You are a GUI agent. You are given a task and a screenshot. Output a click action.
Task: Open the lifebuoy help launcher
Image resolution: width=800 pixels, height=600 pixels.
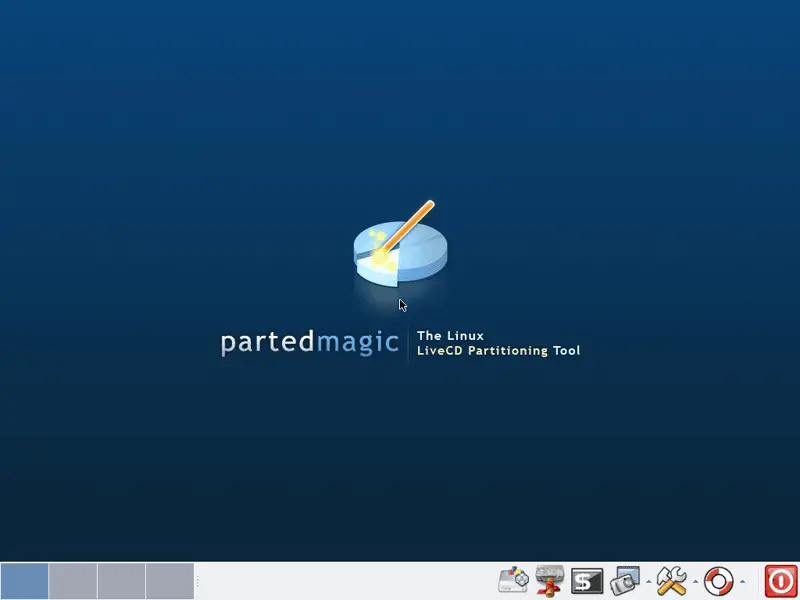tap(718, 581)
